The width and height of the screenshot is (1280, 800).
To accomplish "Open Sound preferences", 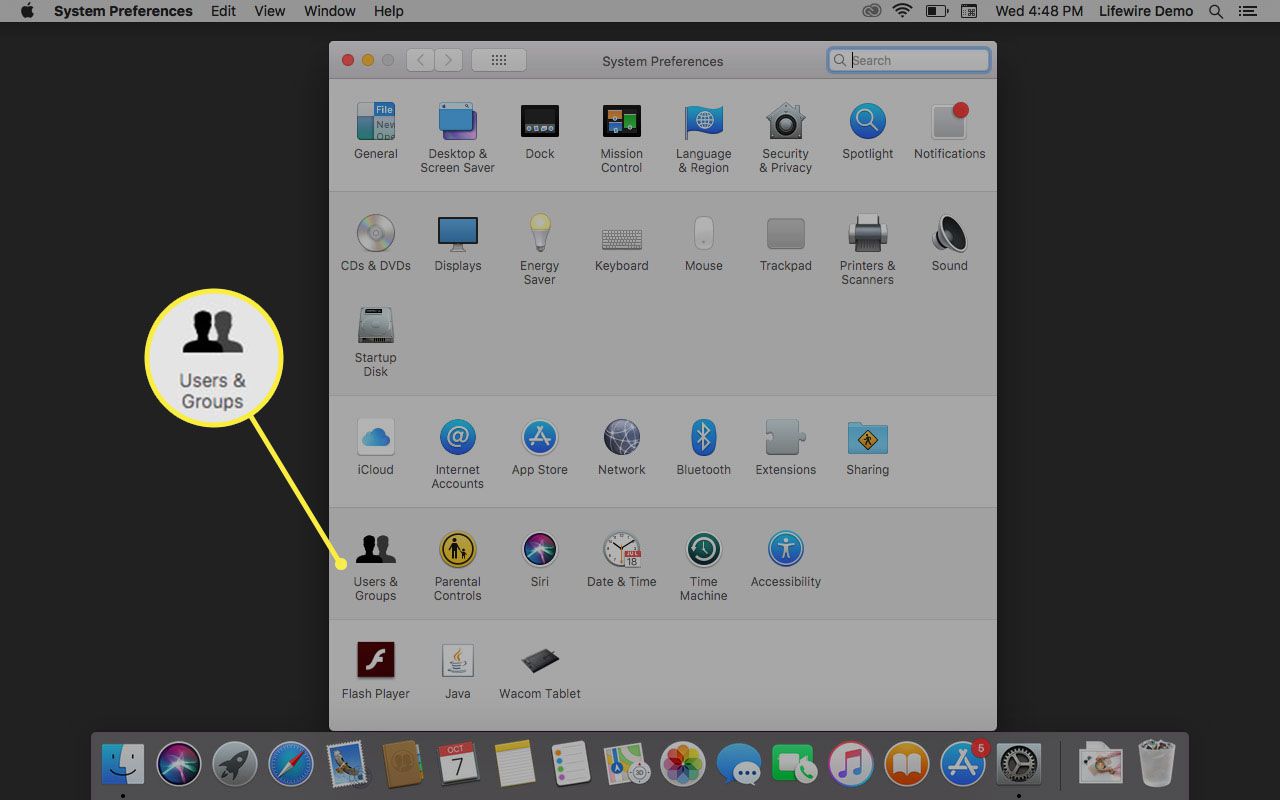I will [950, 242].
